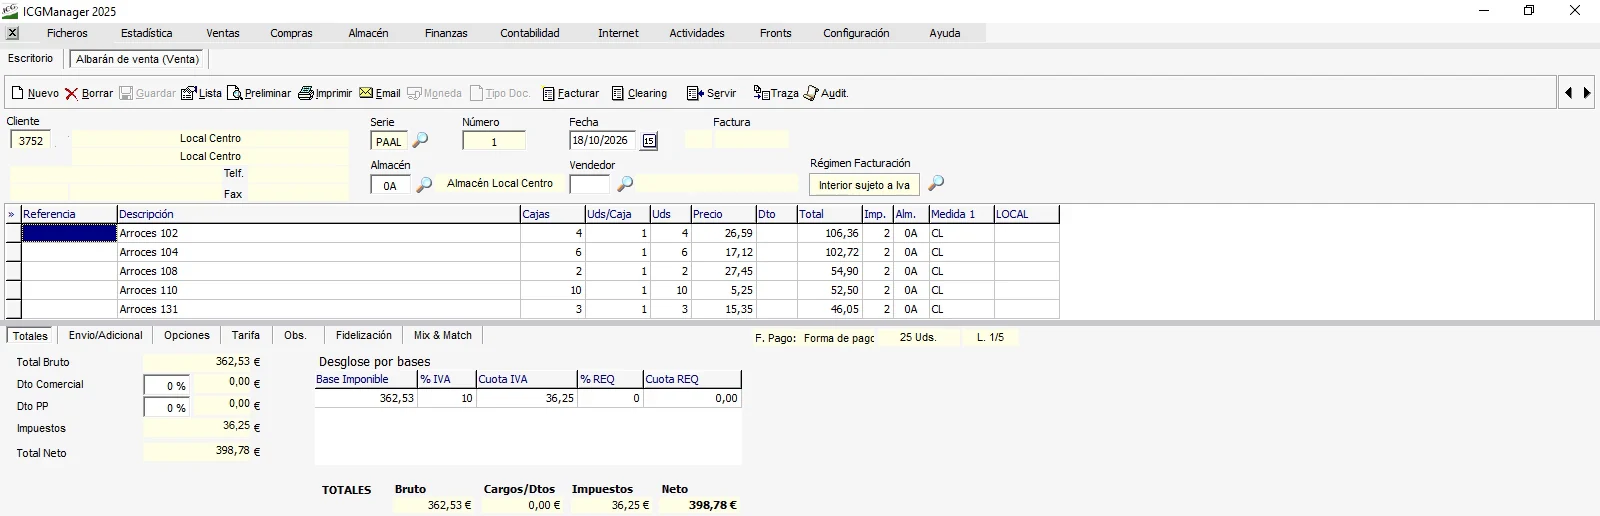Open the Finanzas menu
The image size is (1600, 516).
(x=446, y=33)
